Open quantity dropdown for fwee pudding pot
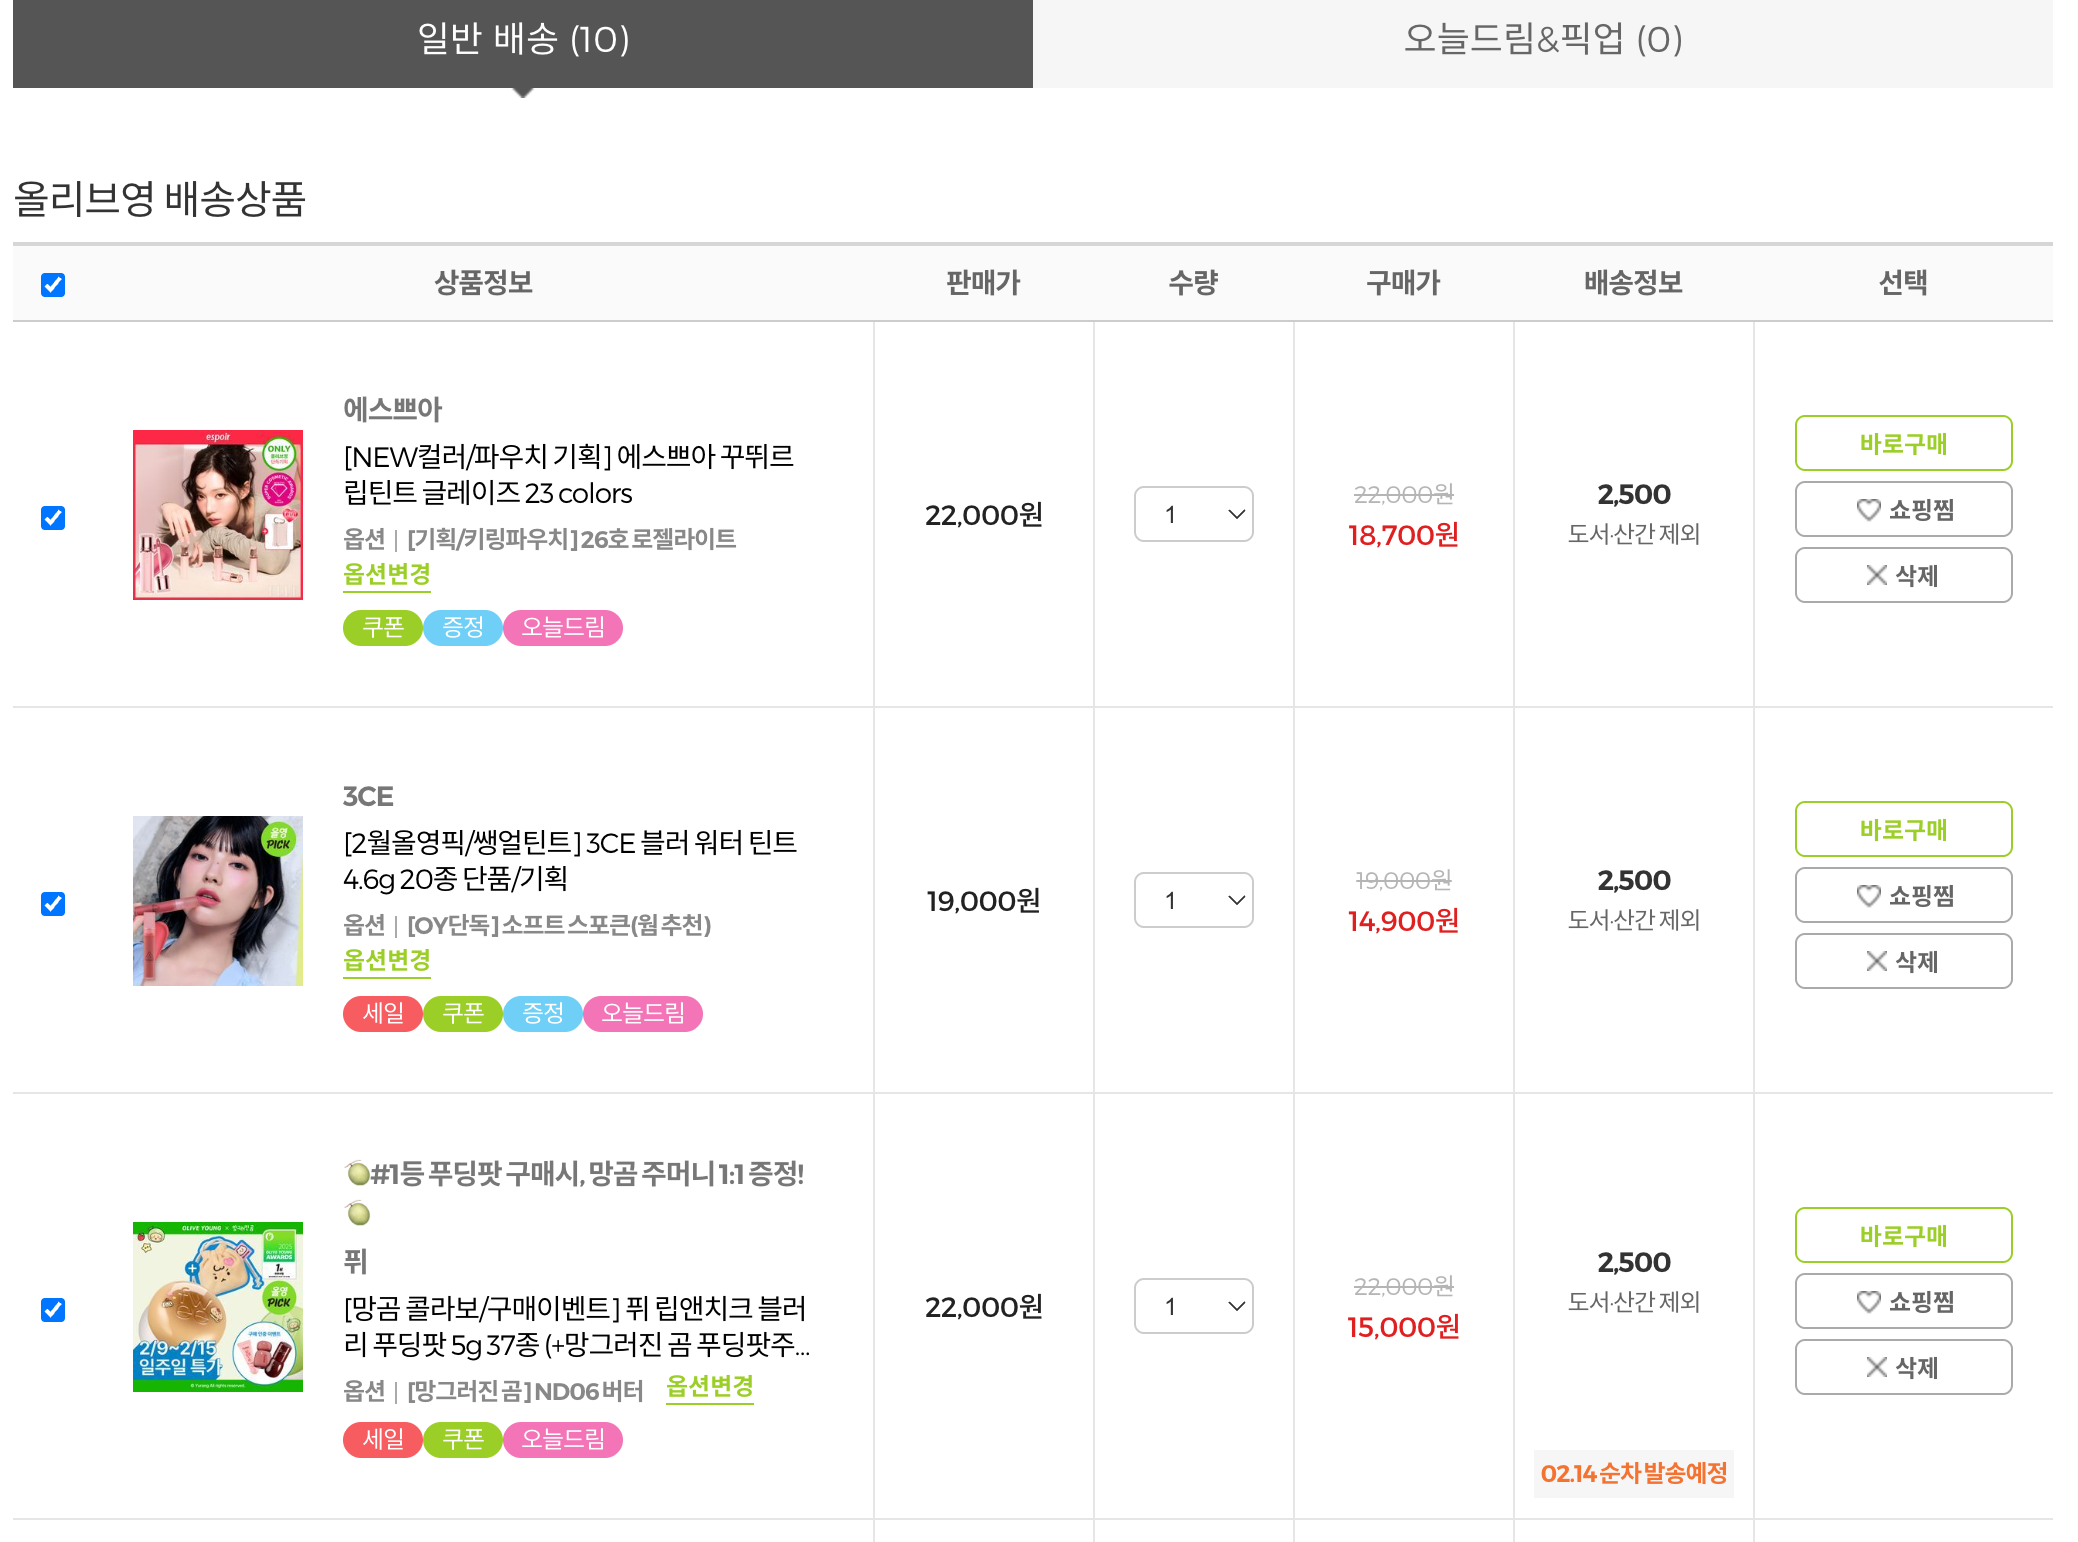 click(x=1193, y=1307)
